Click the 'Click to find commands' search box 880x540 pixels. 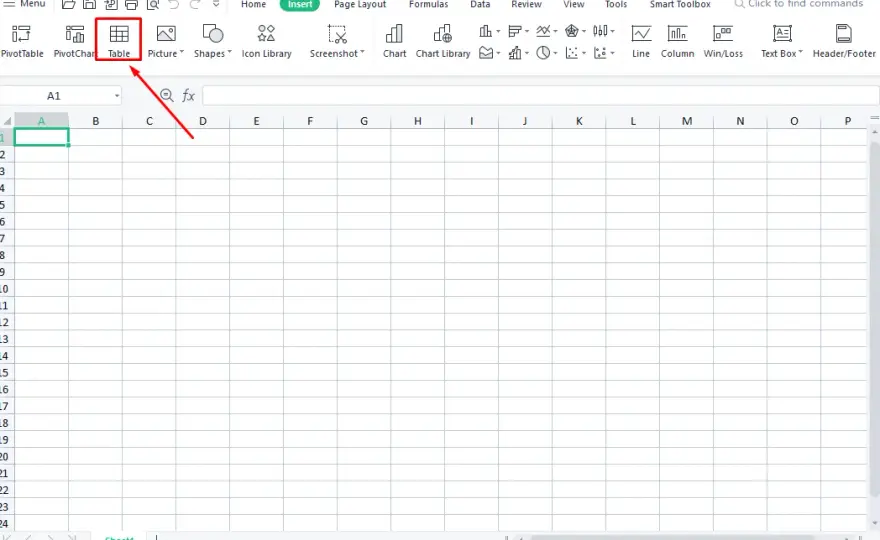pos(799,4)
